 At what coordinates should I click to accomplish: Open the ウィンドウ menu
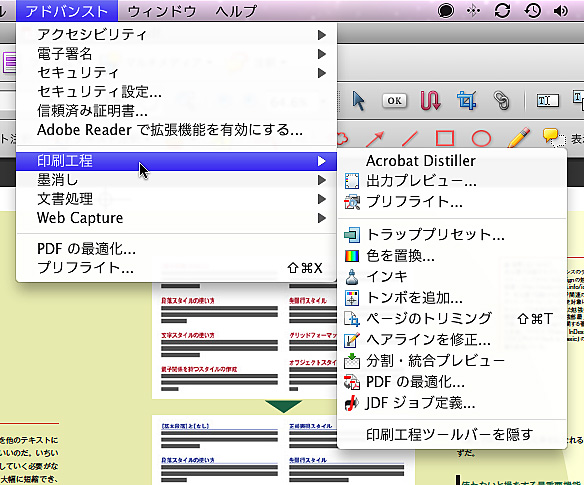point(162,11)
